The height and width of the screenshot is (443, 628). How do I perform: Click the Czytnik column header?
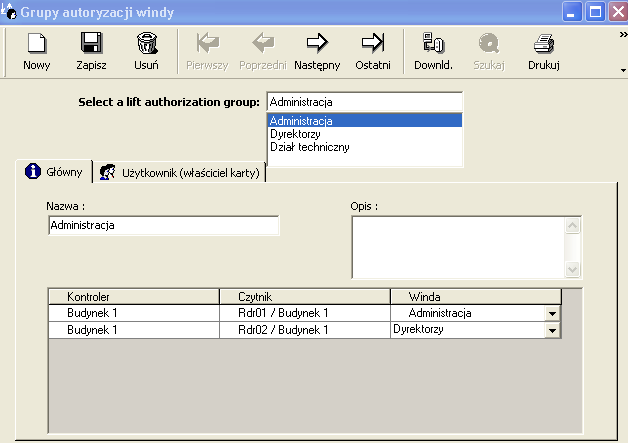pyautogui.click(x=305, y=297)
